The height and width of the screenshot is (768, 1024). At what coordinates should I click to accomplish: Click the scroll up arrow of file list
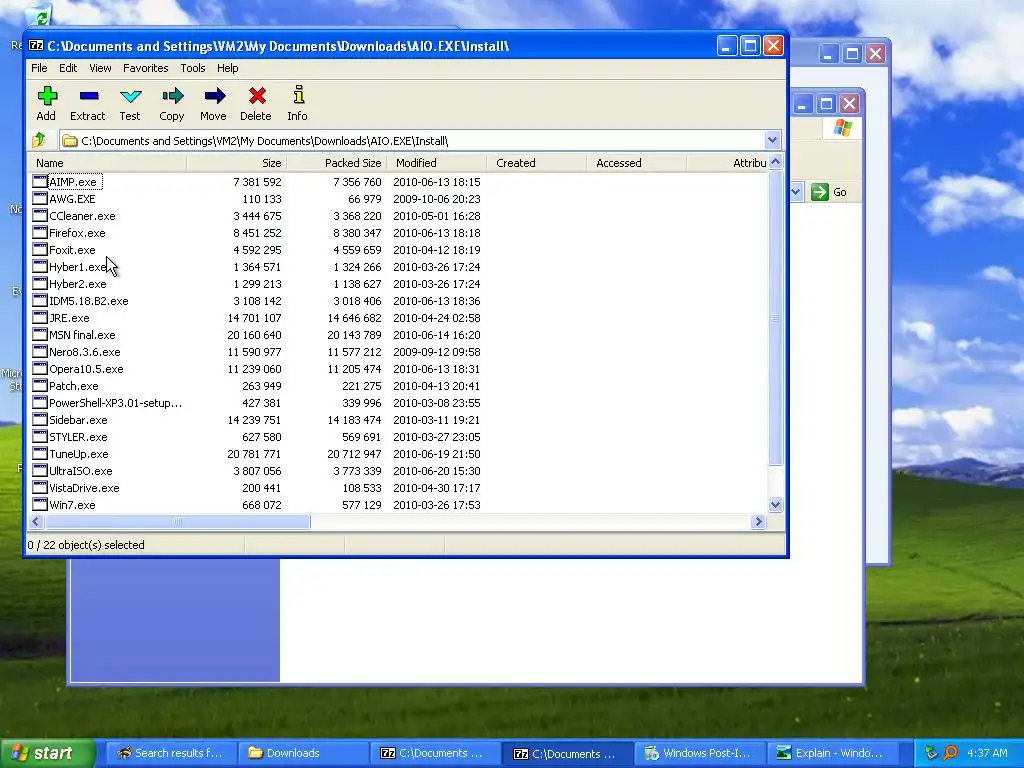coord(775,162)
